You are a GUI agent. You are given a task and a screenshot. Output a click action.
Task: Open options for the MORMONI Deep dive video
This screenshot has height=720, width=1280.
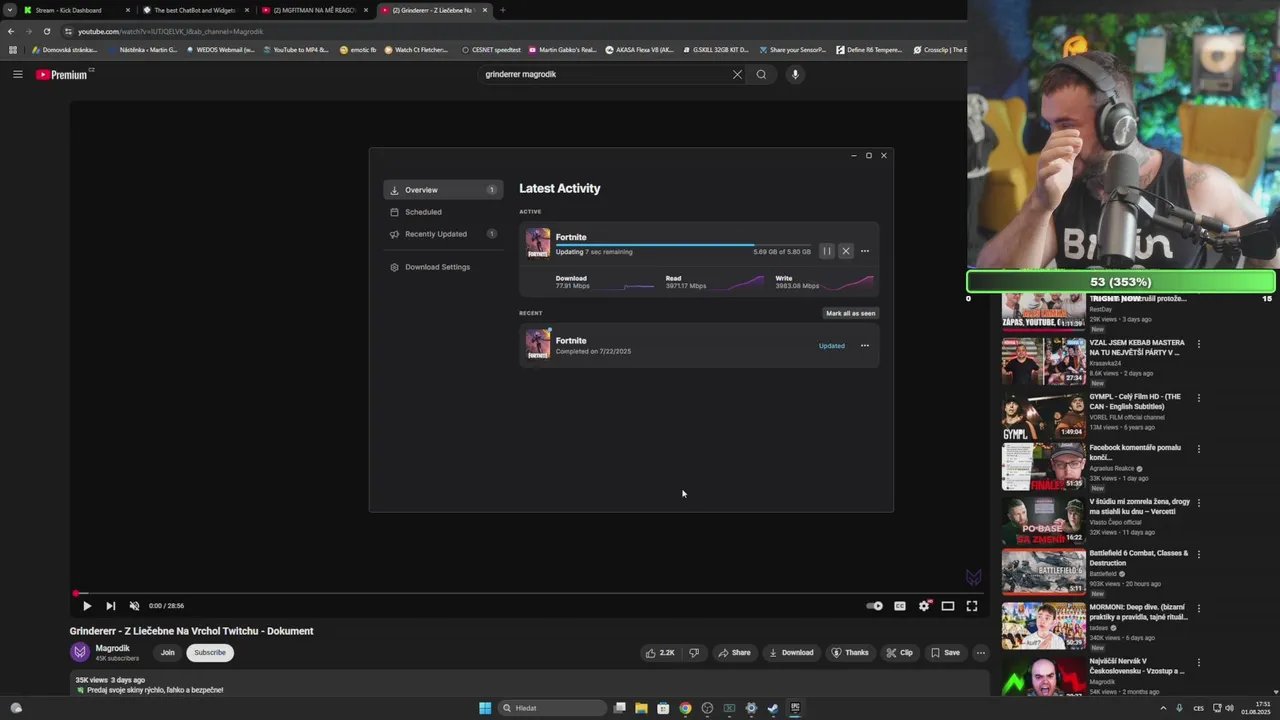pyautogui.click(x=1199, y=608)
